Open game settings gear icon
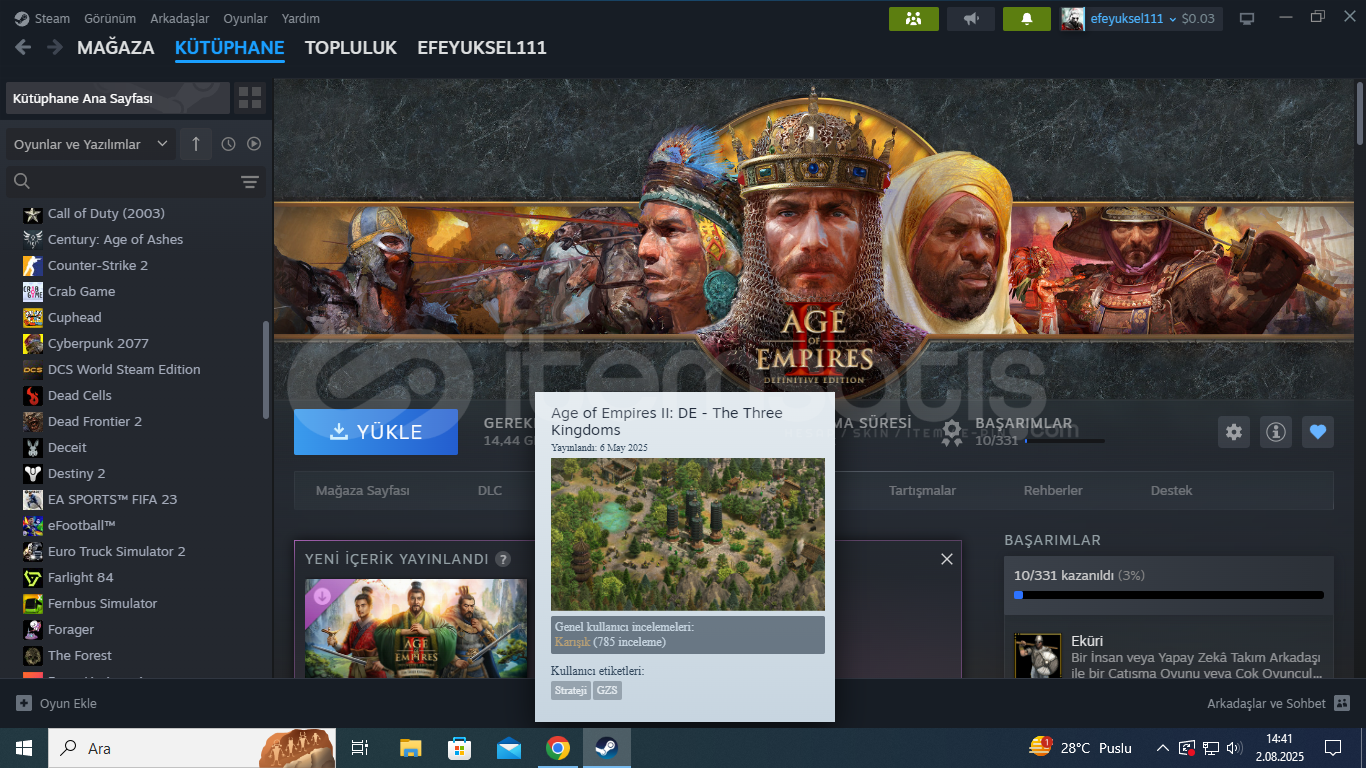This screenshot has width=1366, height=768. [x=1234, y=432]
